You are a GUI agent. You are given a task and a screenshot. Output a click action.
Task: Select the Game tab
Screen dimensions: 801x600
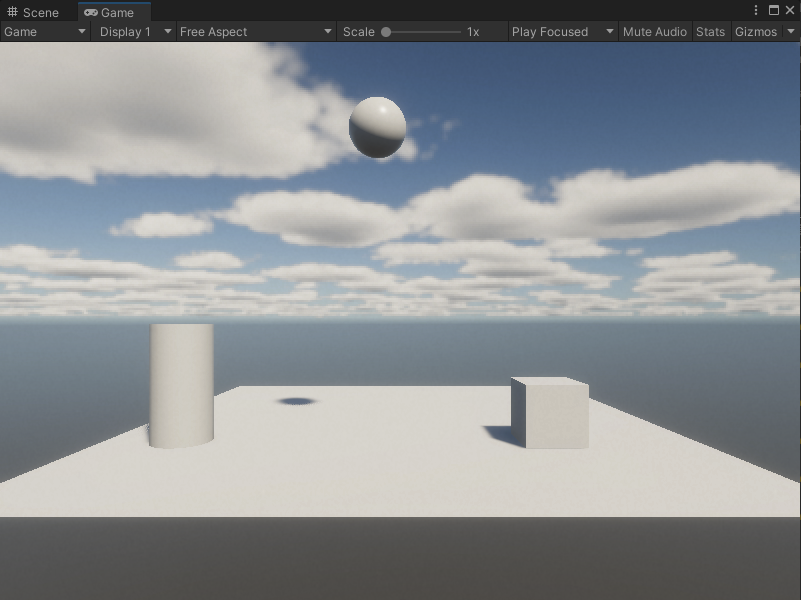pos(114,13)
